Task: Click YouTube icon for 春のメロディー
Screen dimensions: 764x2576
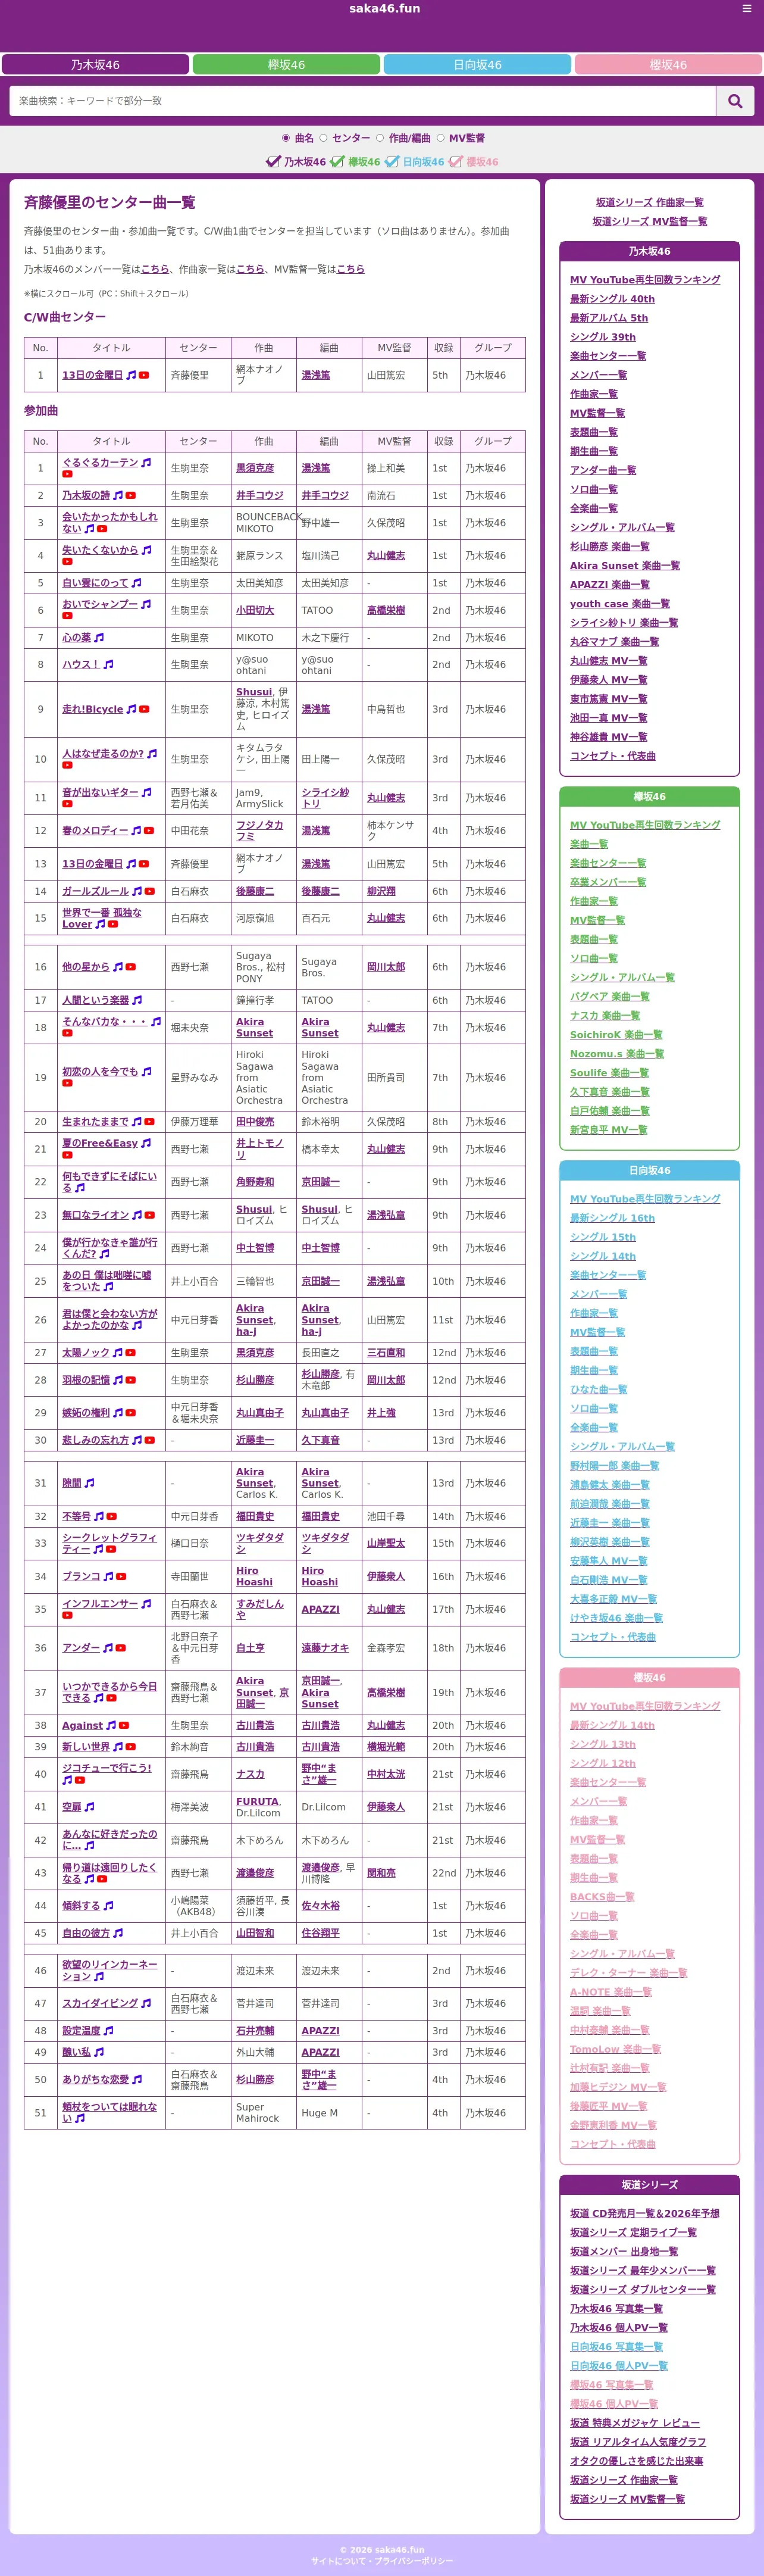Action: (x=149, y=830)
